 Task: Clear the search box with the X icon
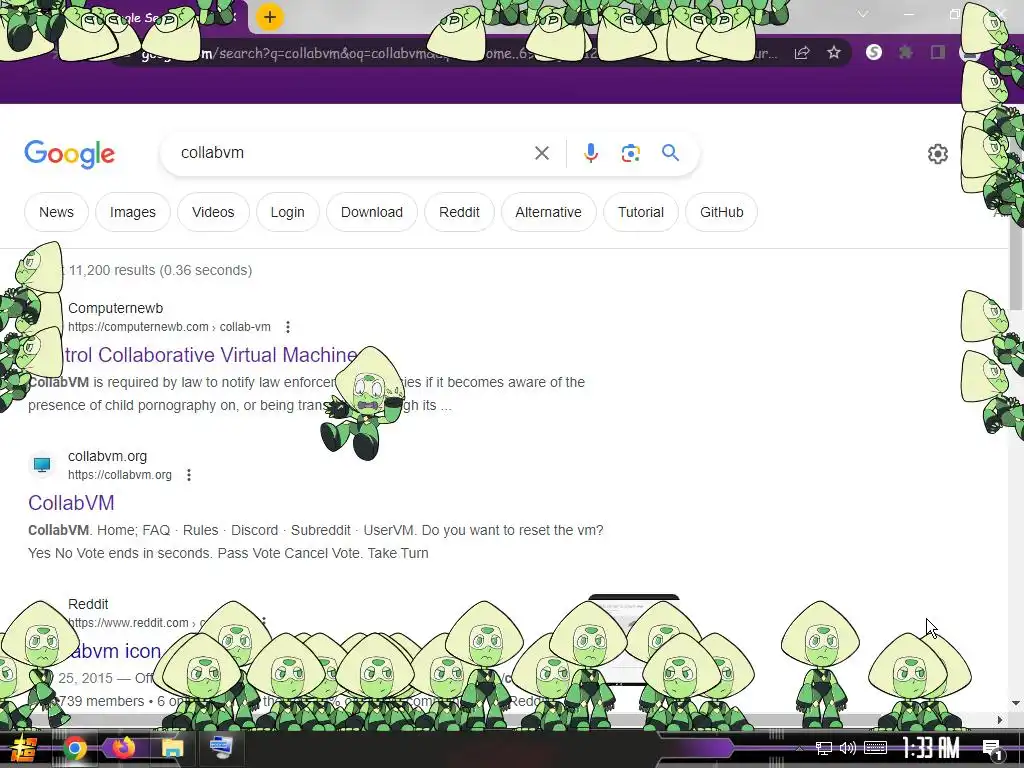tap(542, 153)
